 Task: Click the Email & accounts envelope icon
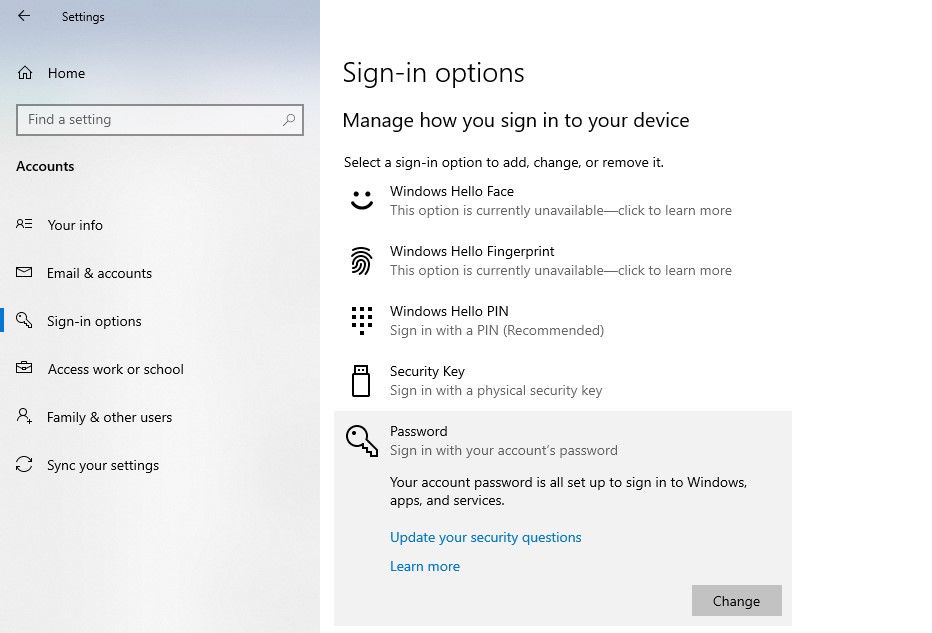25,273
